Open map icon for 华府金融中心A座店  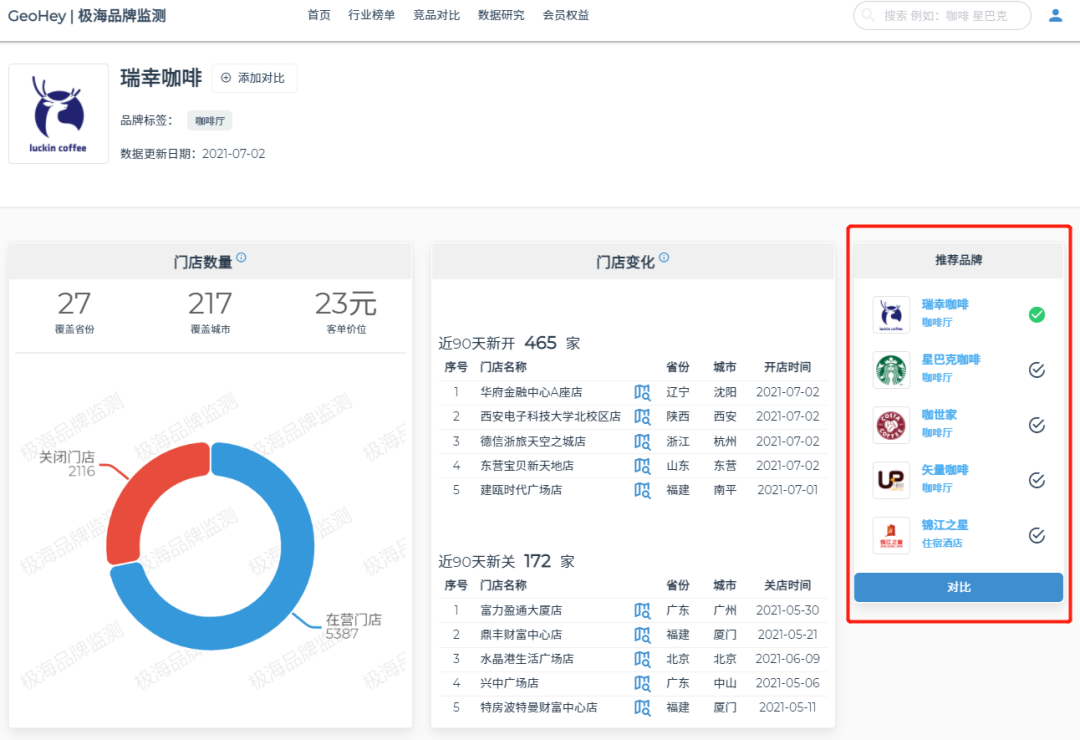click(642, 392)
